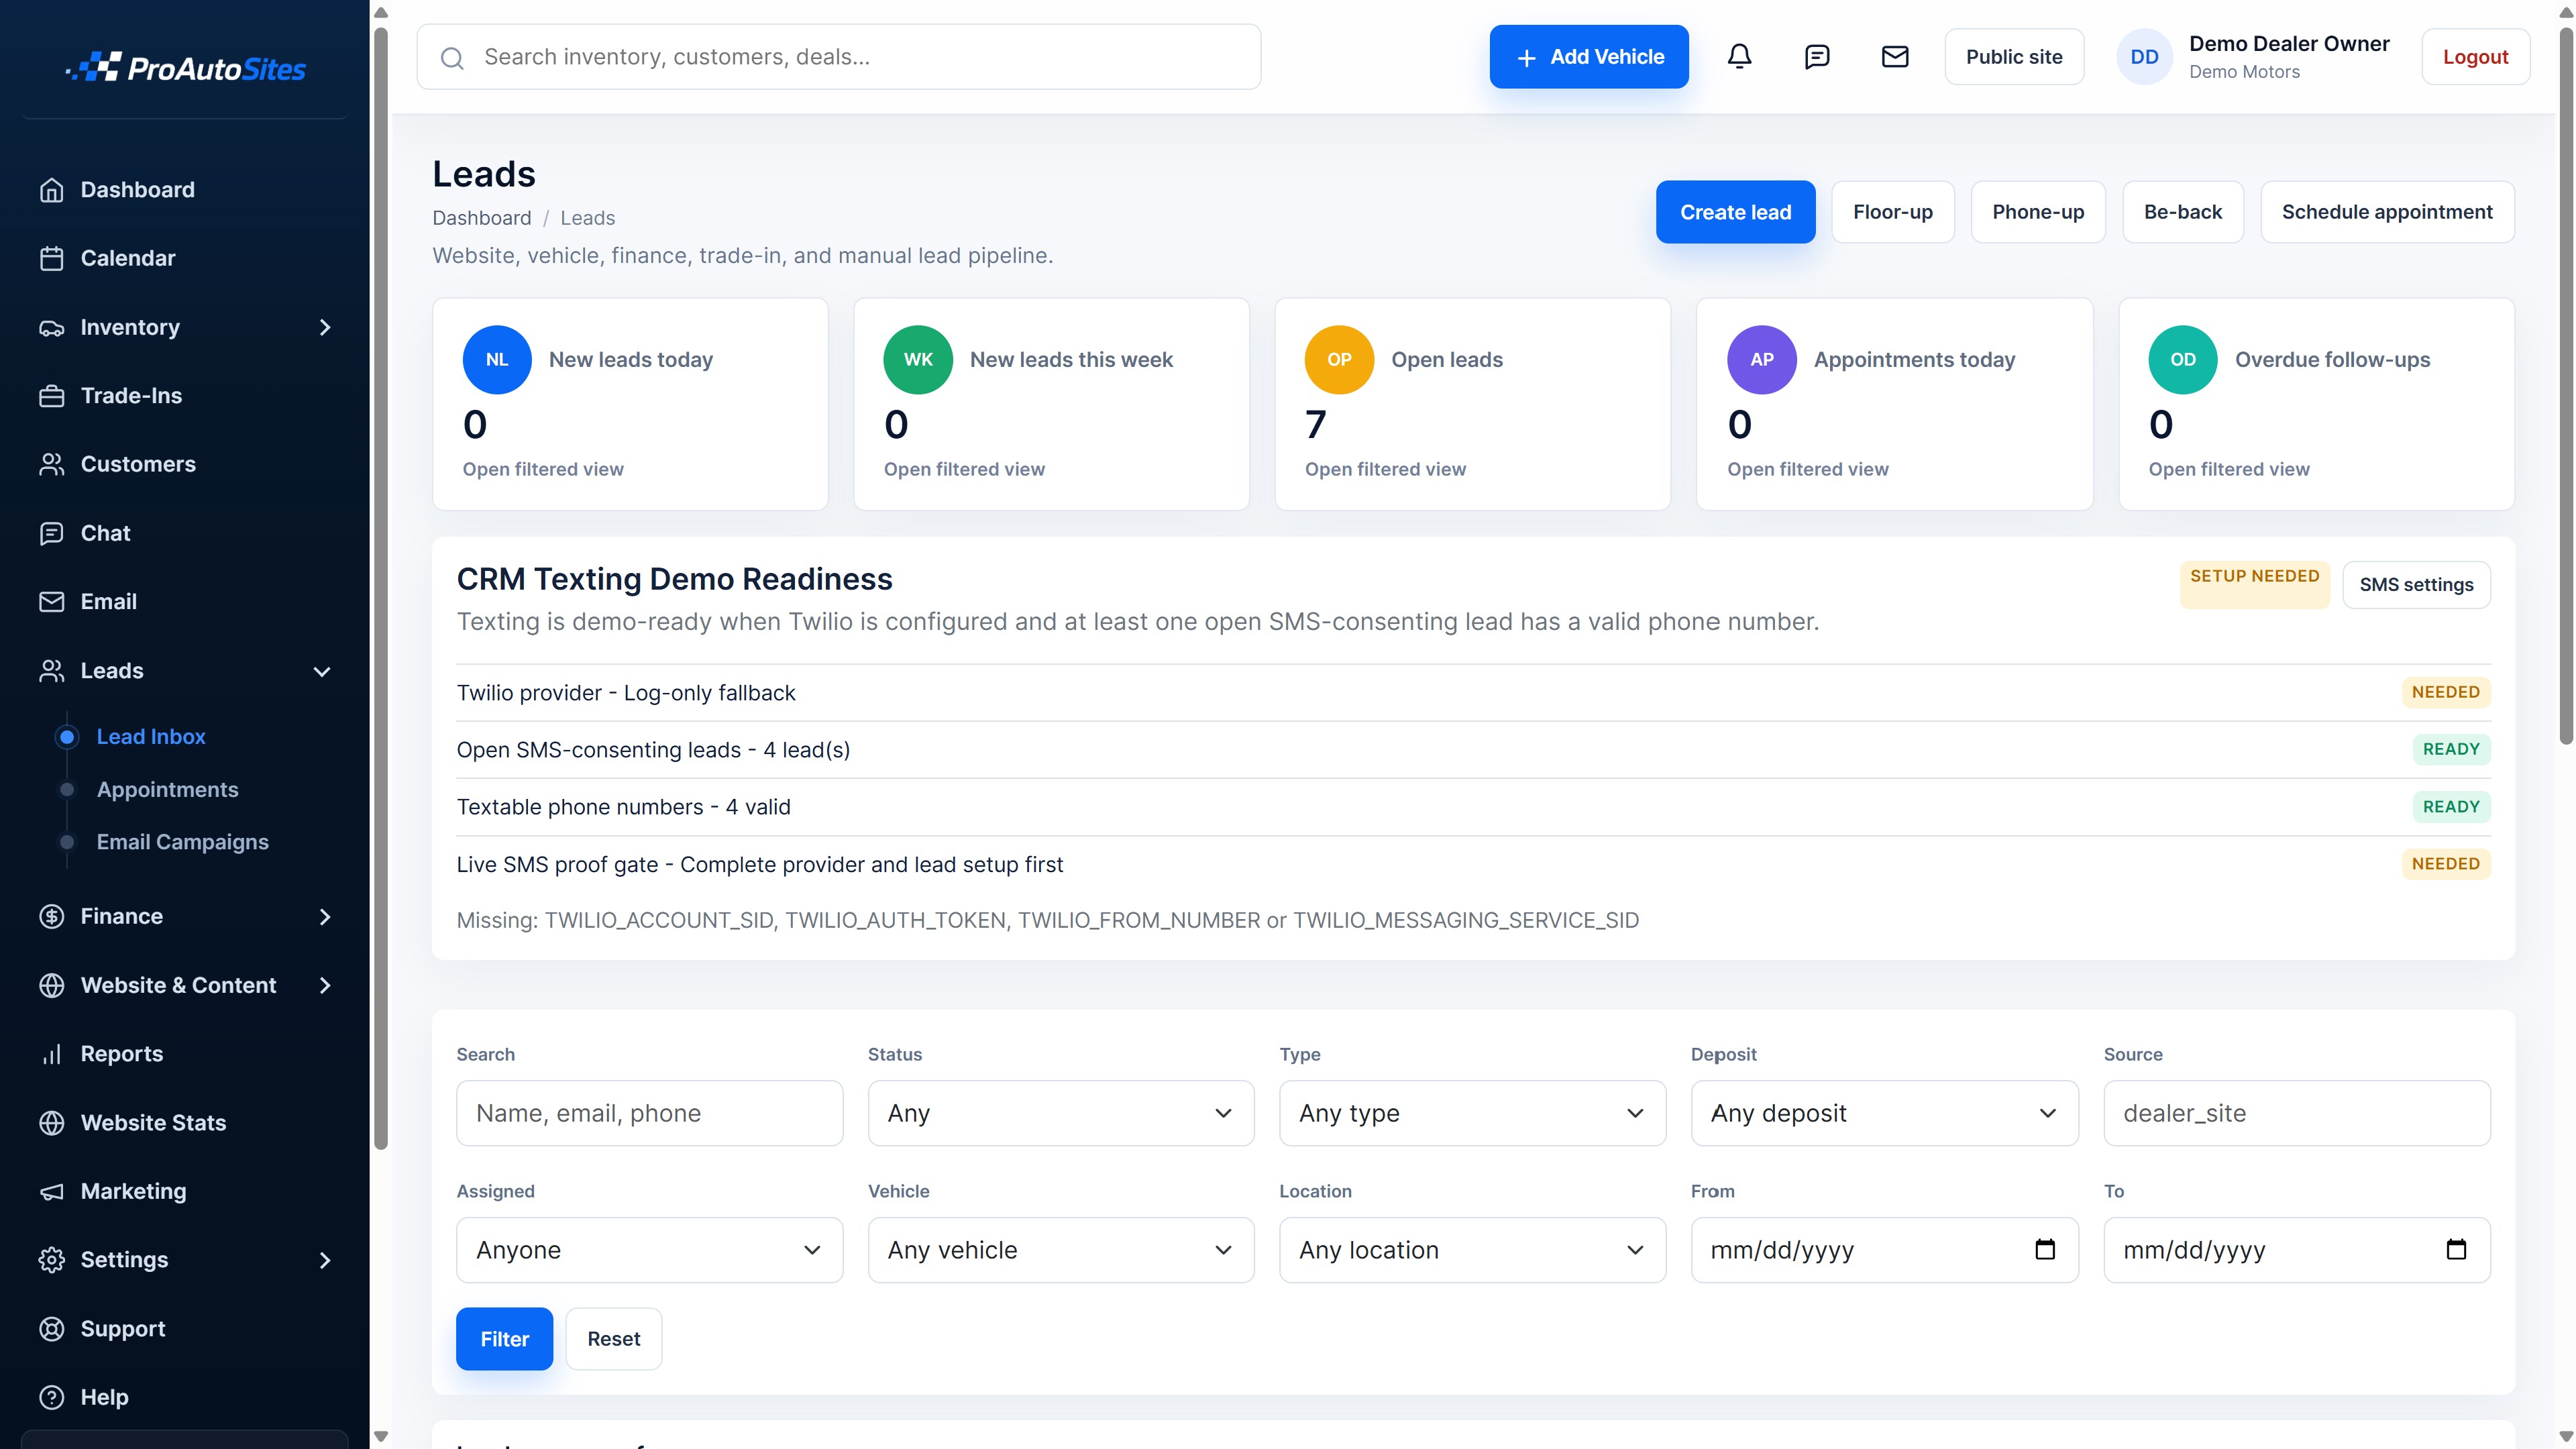Click the Finance dollar icon in sidebar

point(51,916)
